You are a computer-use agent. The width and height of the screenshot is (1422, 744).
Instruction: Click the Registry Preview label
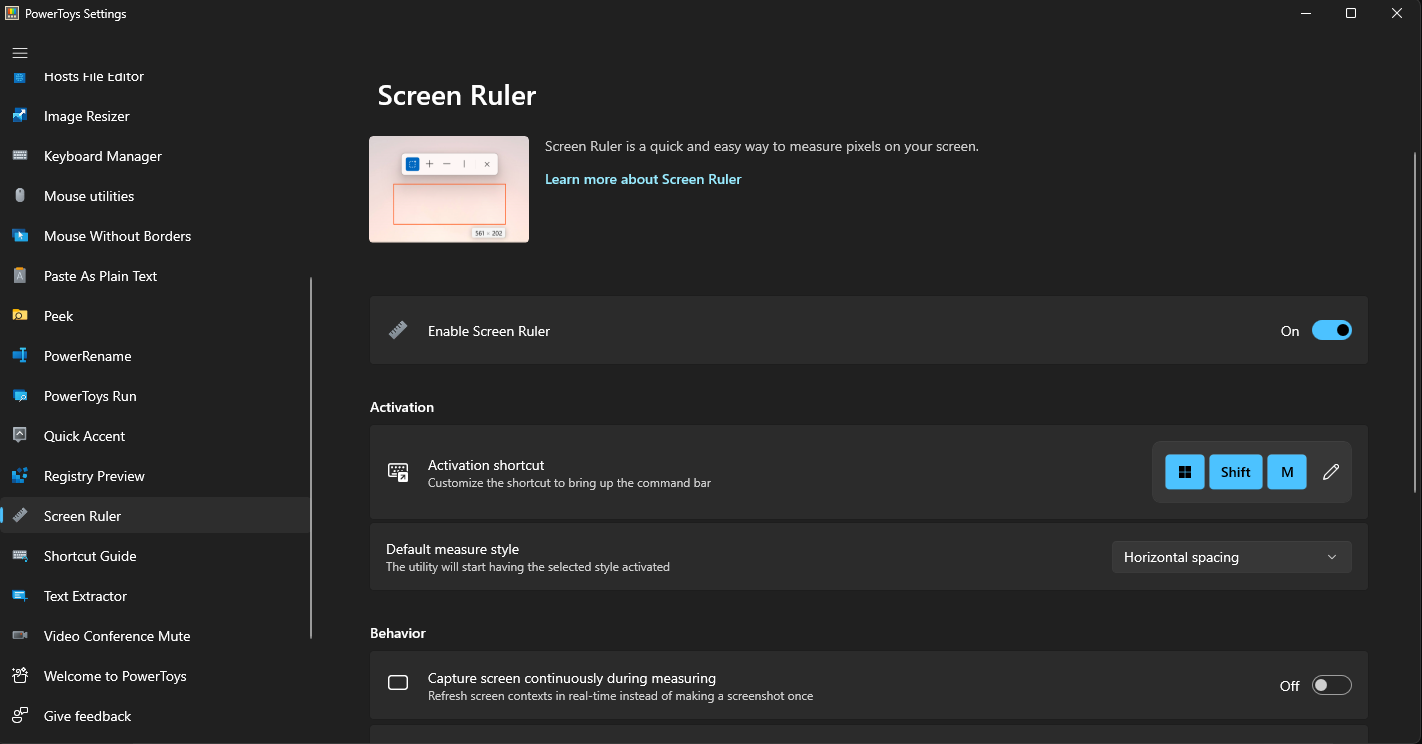coord(95,476)
